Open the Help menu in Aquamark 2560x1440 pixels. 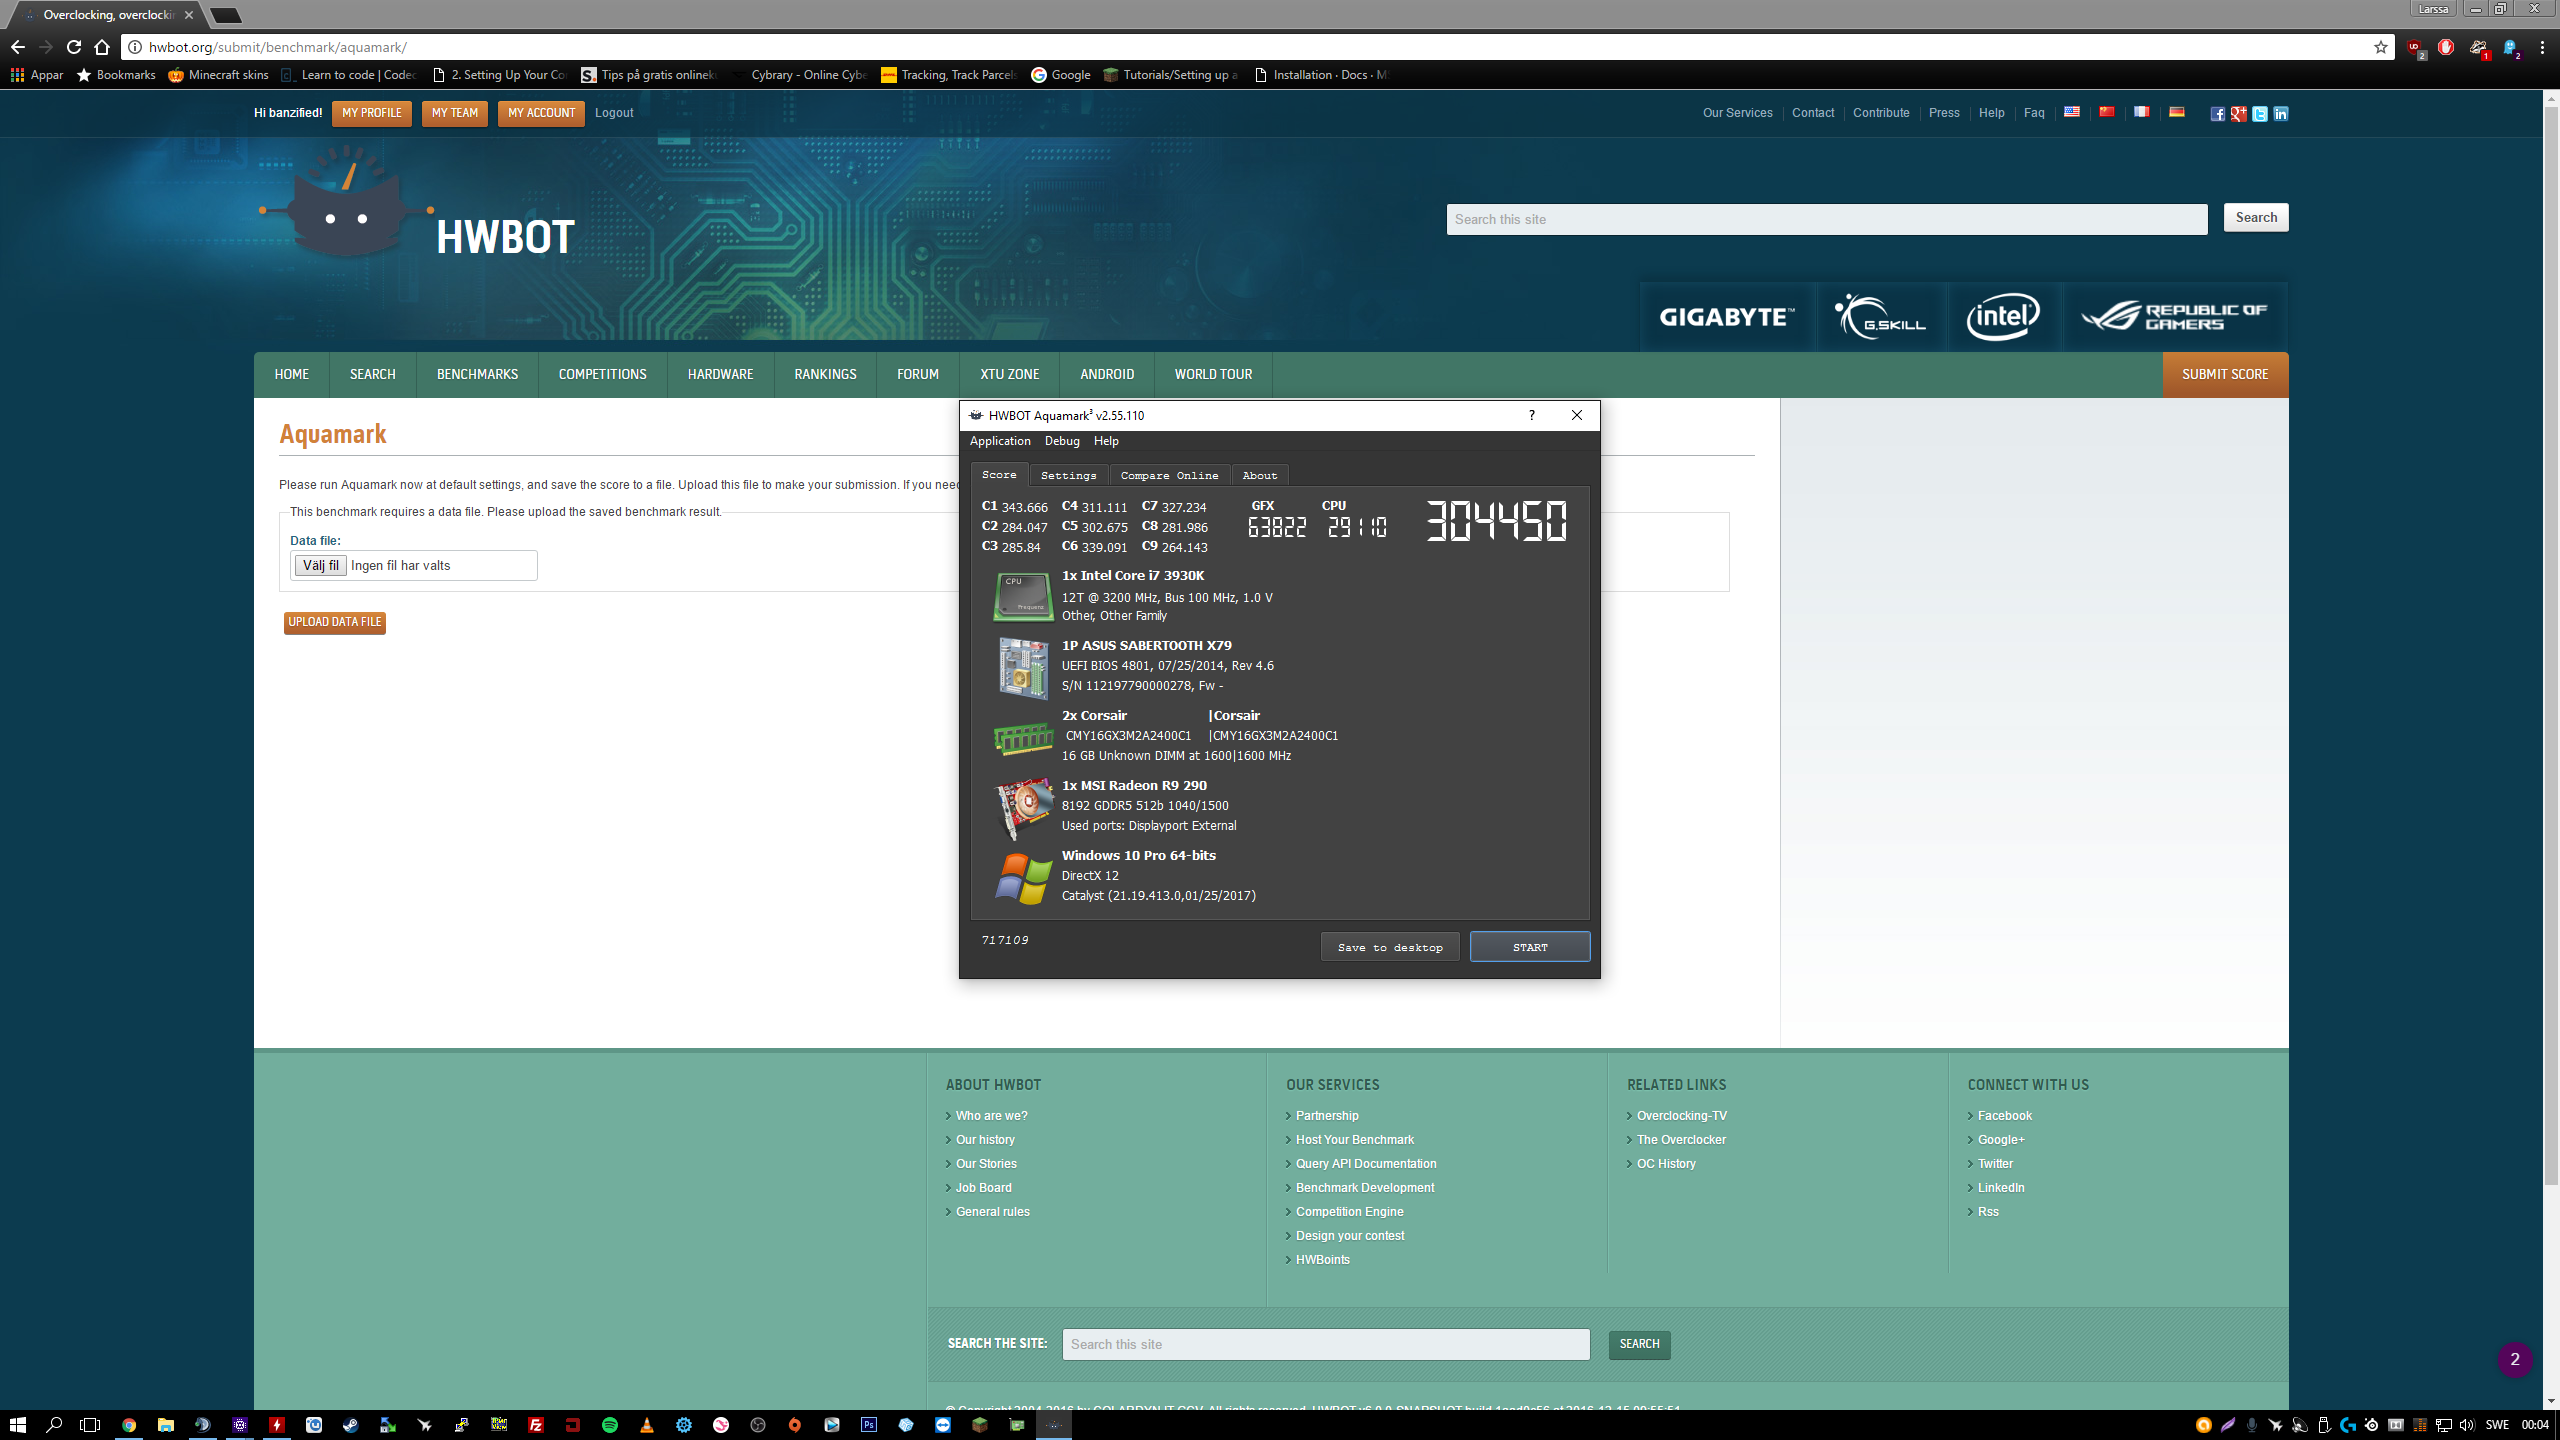(x=1106, y=441)
